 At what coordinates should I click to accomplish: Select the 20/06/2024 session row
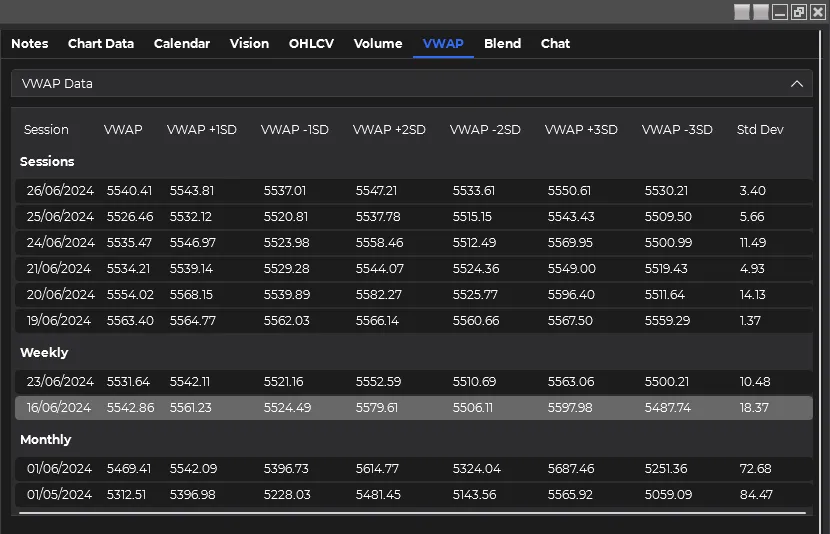pyautogui.click(x=414, y=294)
